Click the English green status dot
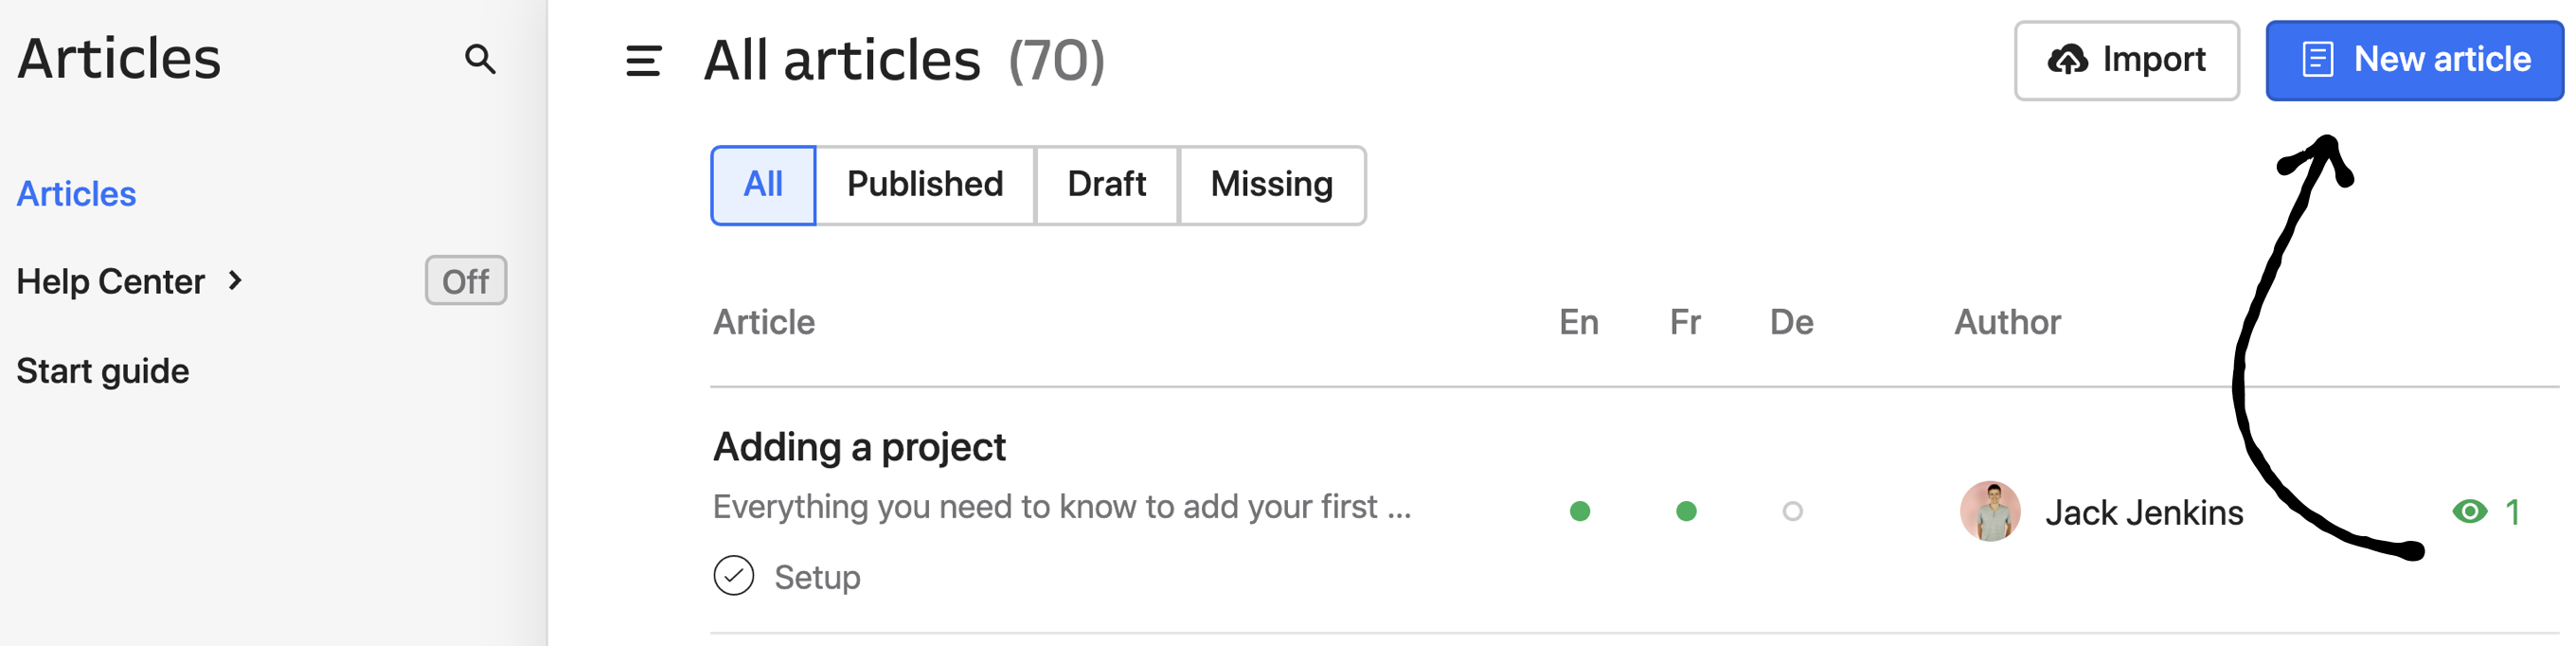Screen dimensions: 2576x646 click(1579, 512)
